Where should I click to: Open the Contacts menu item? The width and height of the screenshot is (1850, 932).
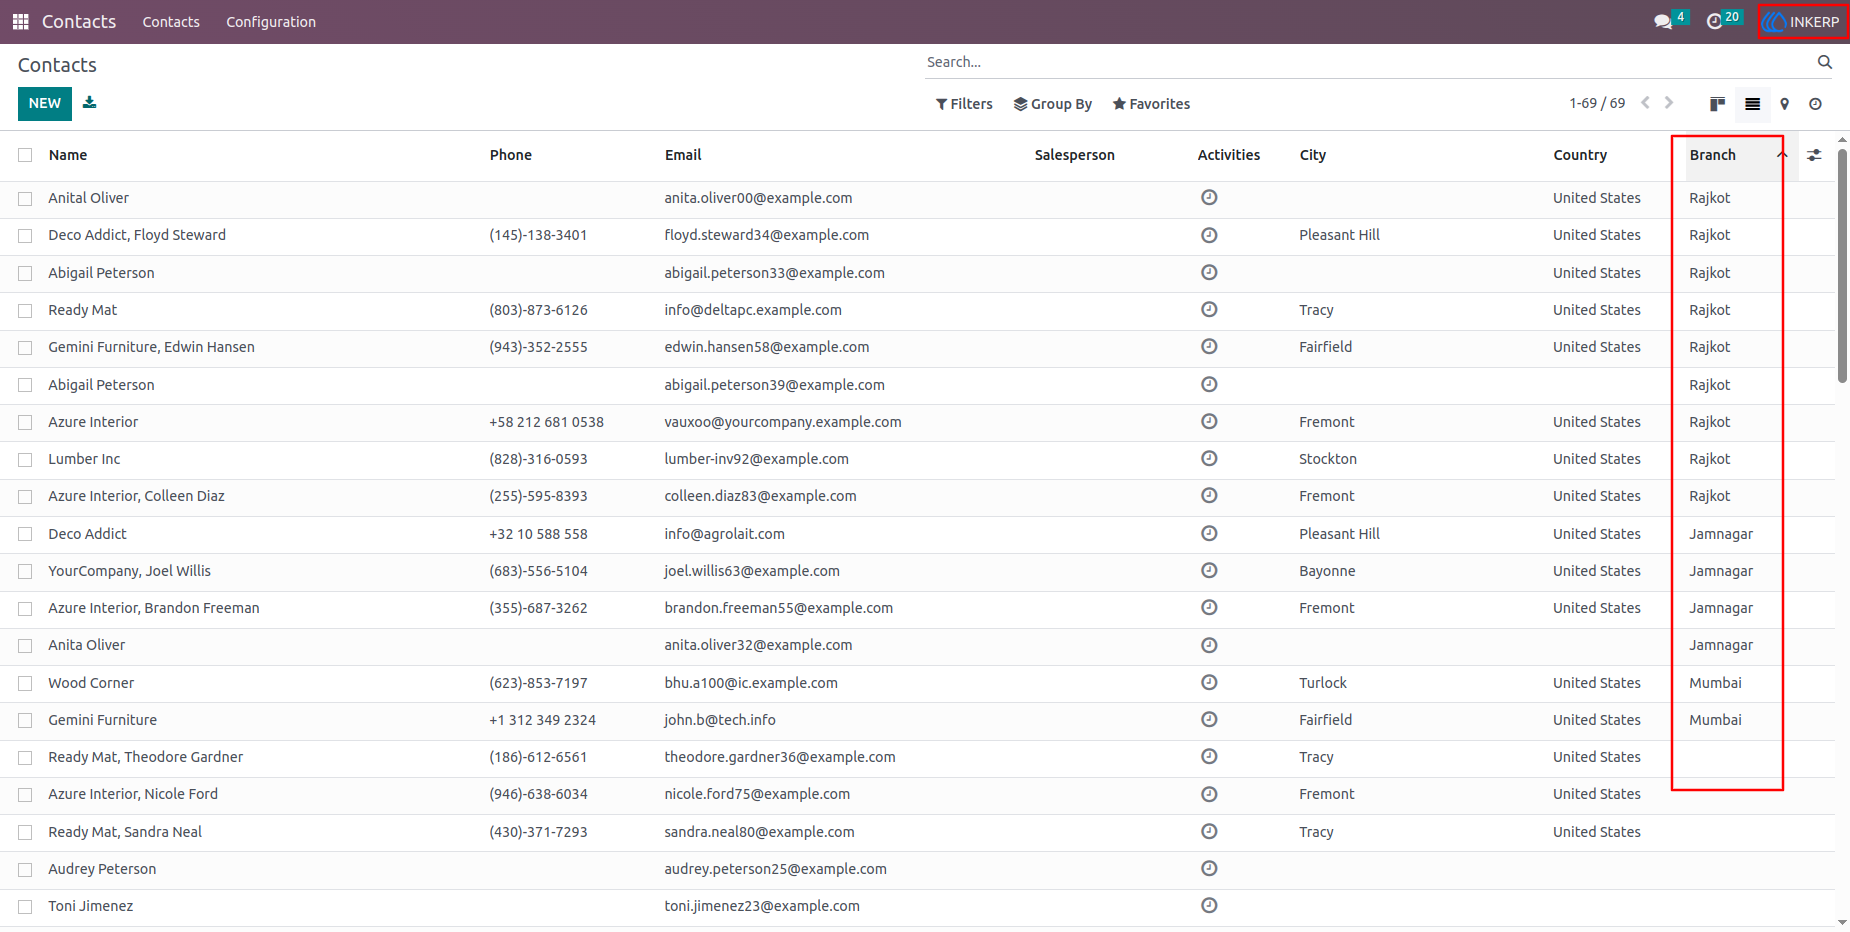171,22
